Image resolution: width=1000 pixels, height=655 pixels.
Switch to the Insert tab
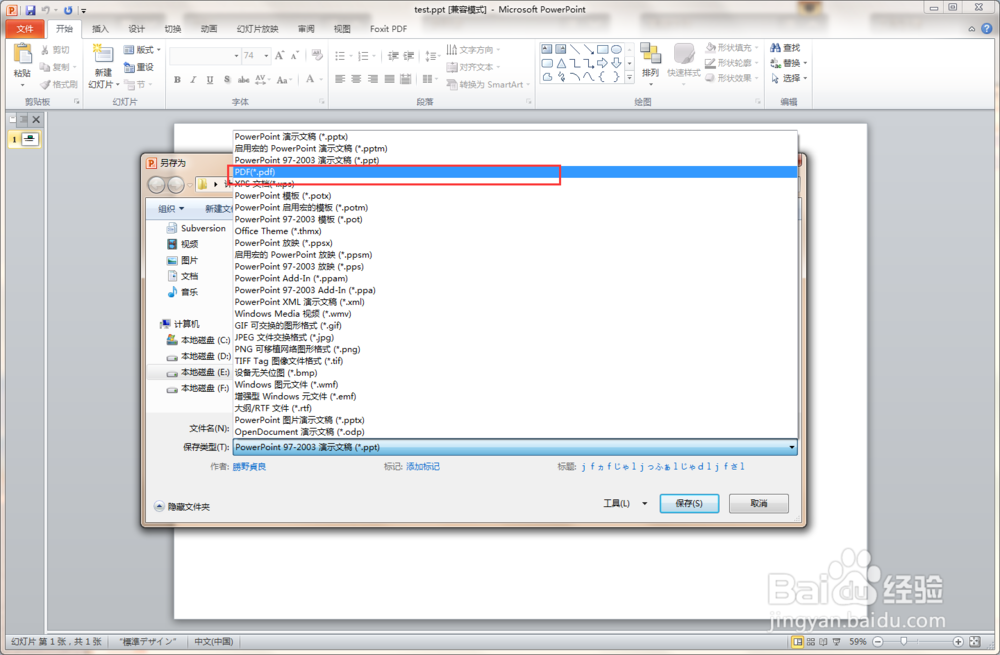(100, 29)
